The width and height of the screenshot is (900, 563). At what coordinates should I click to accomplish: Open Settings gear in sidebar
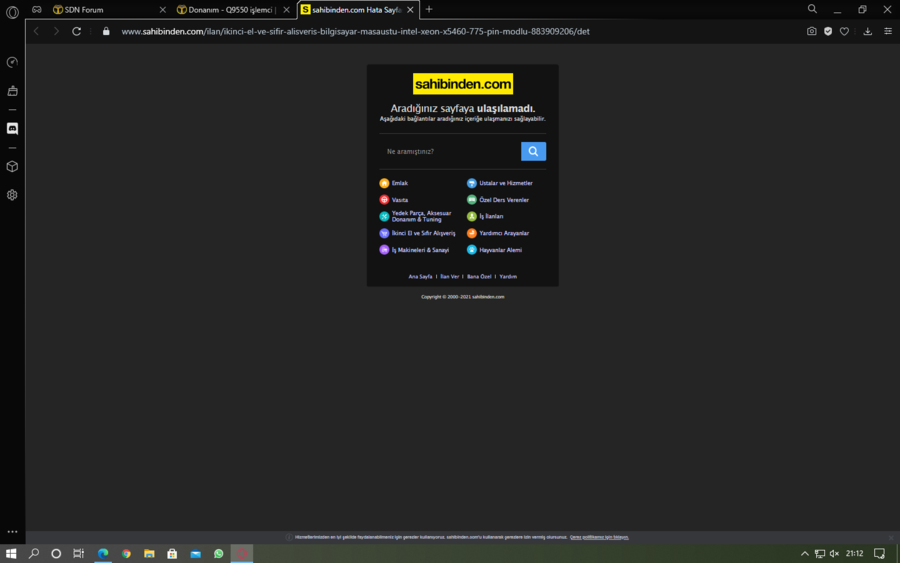(12, 195)
